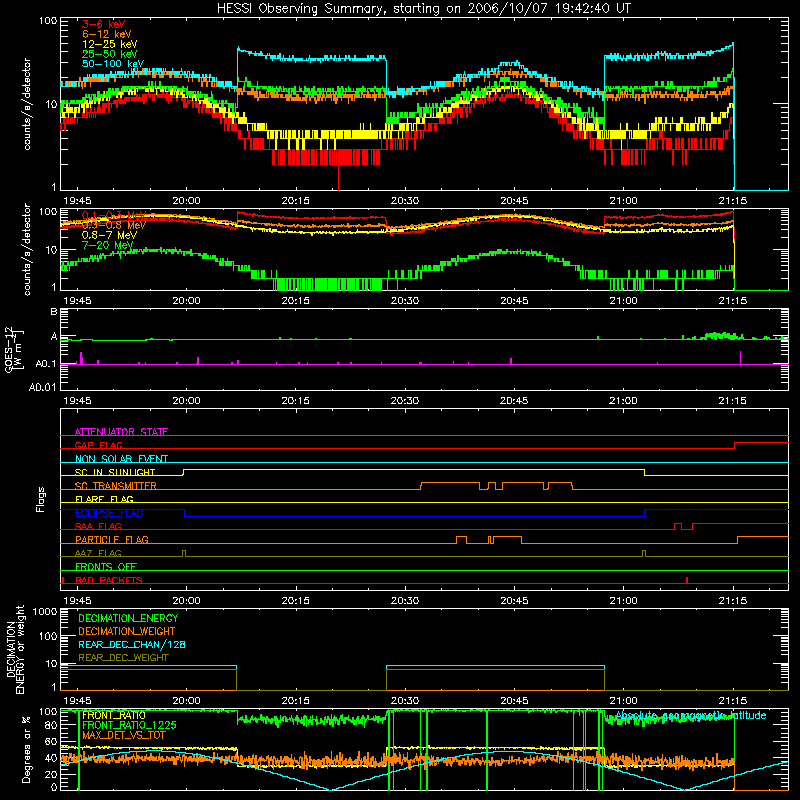
Task: Click the 'Absolute geomagnetic latitude' cyan label
Action: point(691,715)
